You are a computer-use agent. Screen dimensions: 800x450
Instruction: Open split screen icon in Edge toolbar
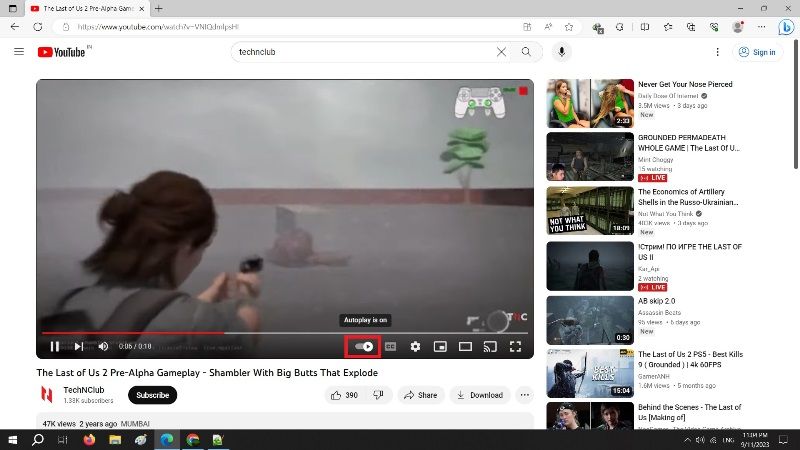[x=645, y=27]
